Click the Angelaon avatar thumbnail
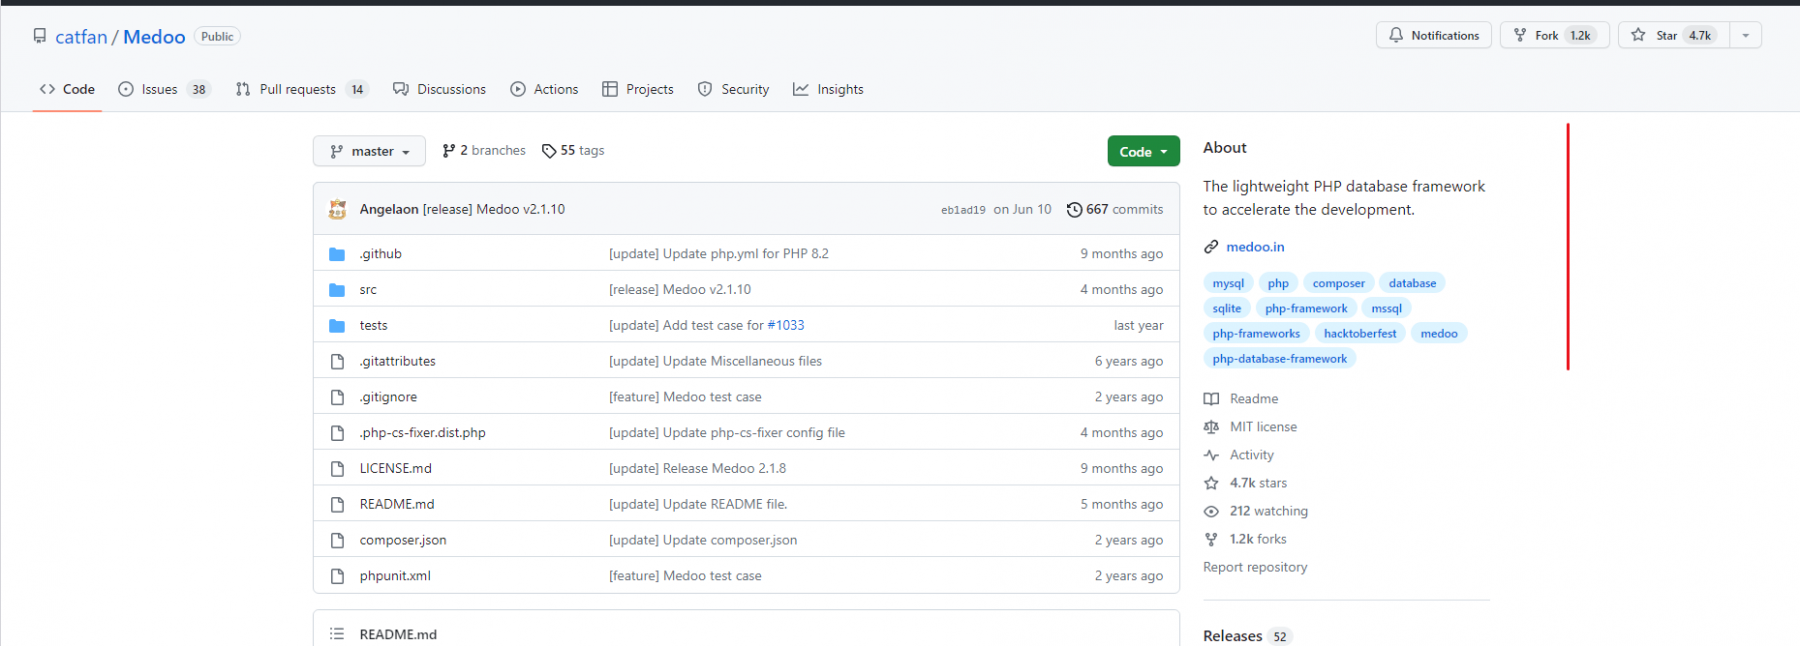This screenshot has height=646, width=1800. 338,209
